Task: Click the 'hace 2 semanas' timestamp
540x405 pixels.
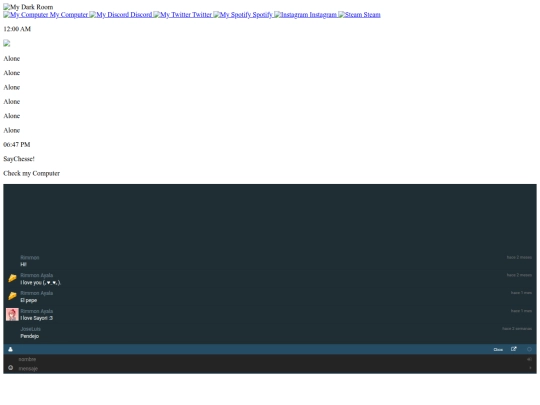Action: [517, 329]
